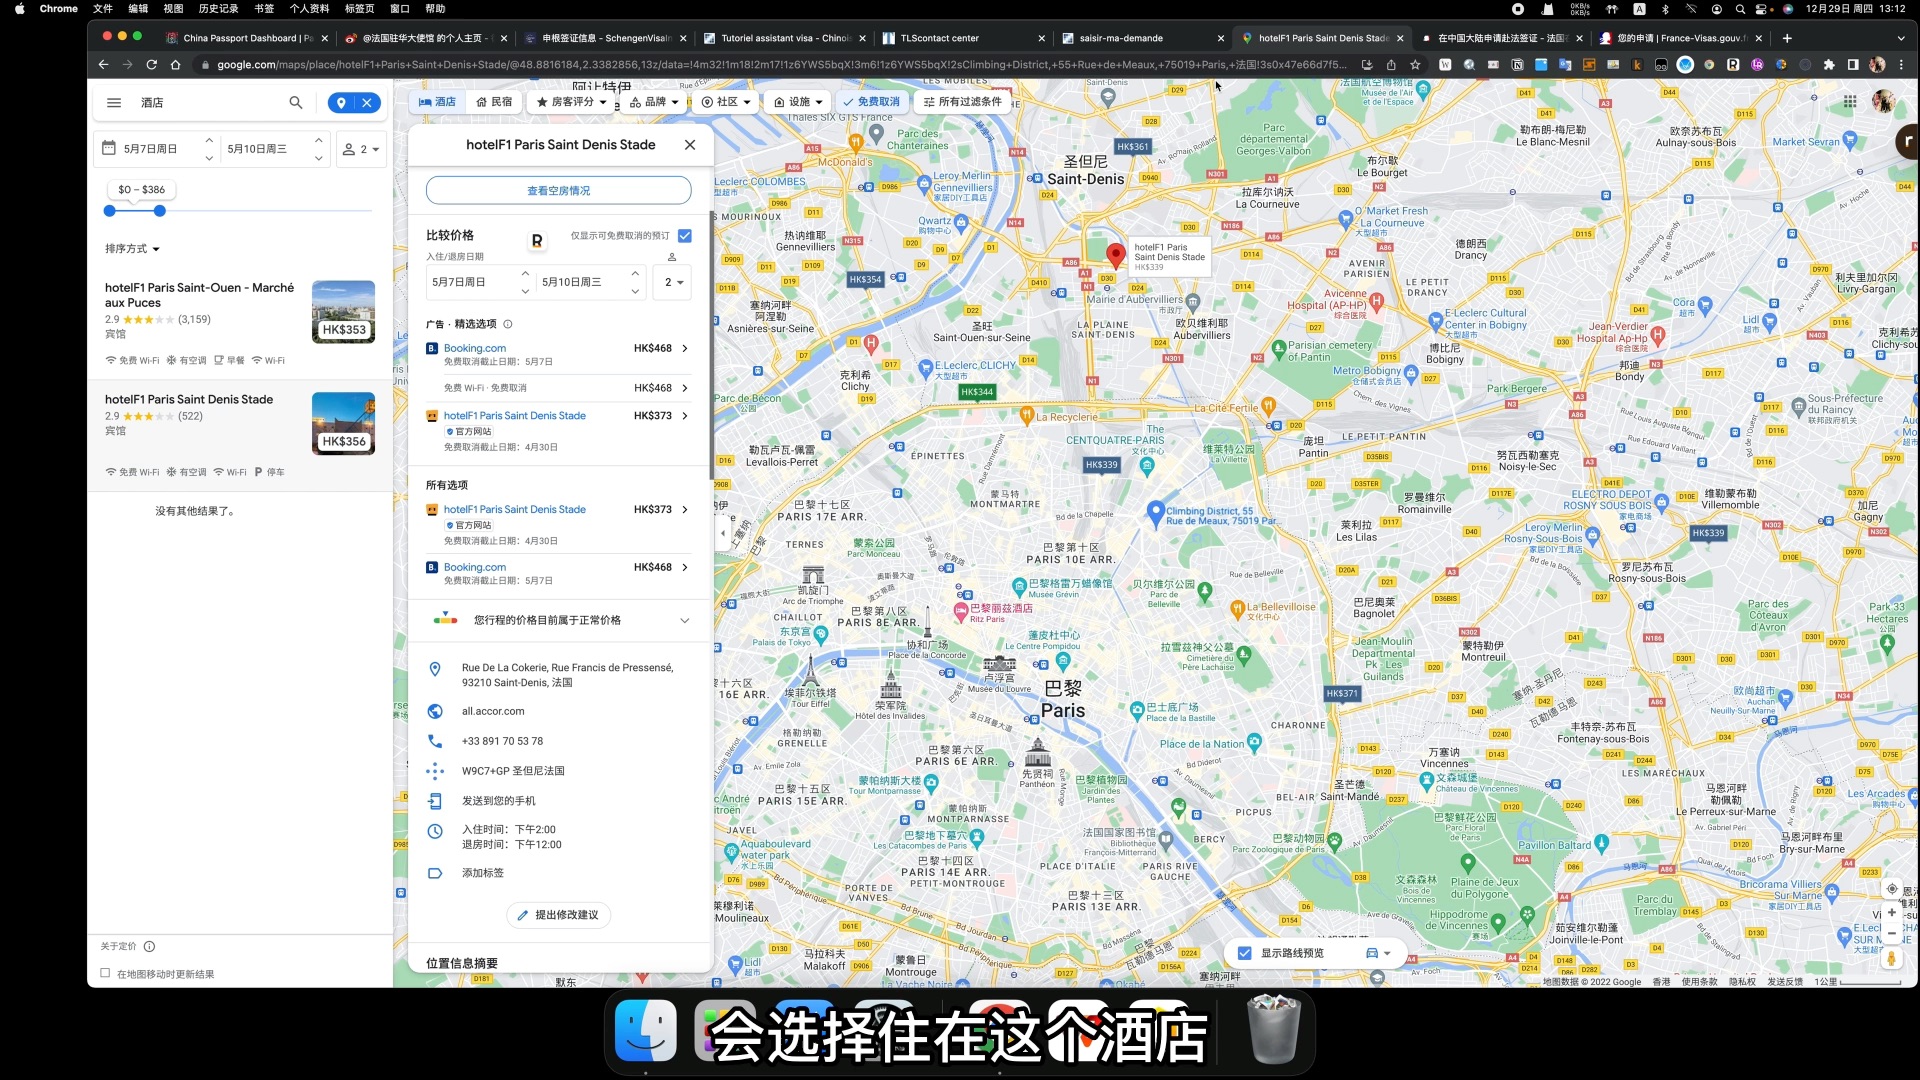Open the hamburger menu beside 酒店 search
1920x1080 pixels.
click(114, 103)
